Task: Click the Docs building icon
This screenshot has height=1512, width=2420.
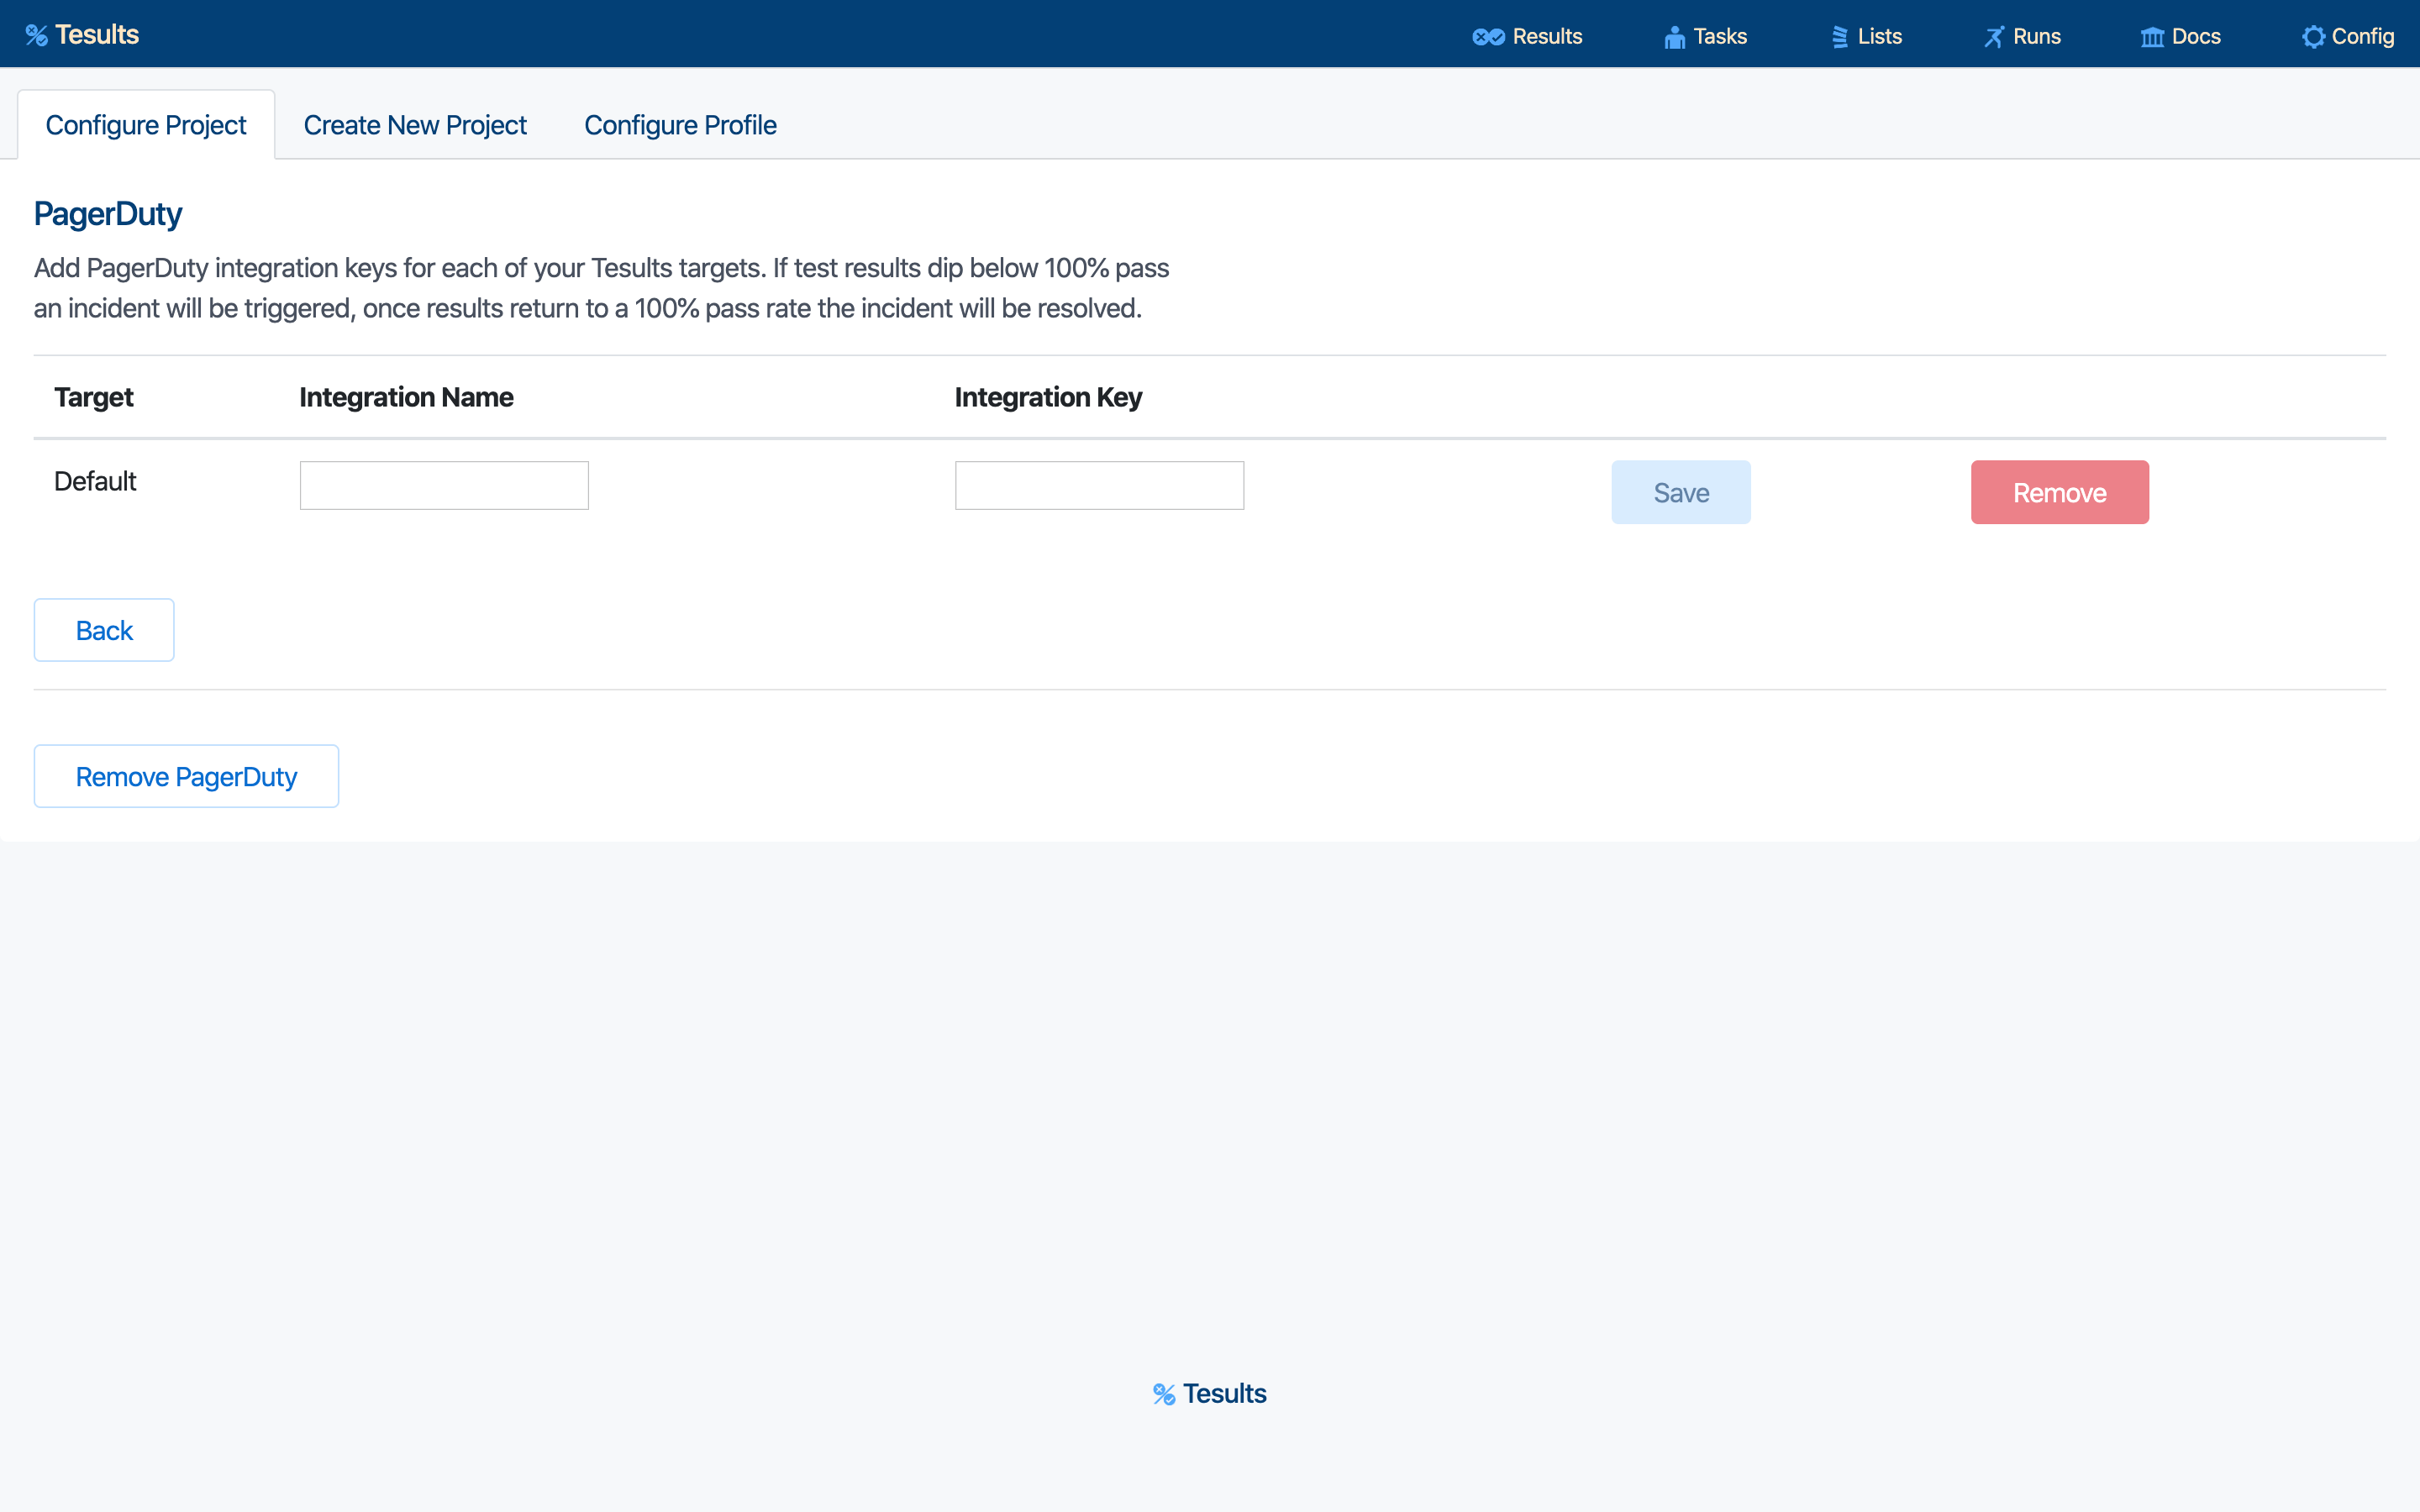Action: 2152,37
